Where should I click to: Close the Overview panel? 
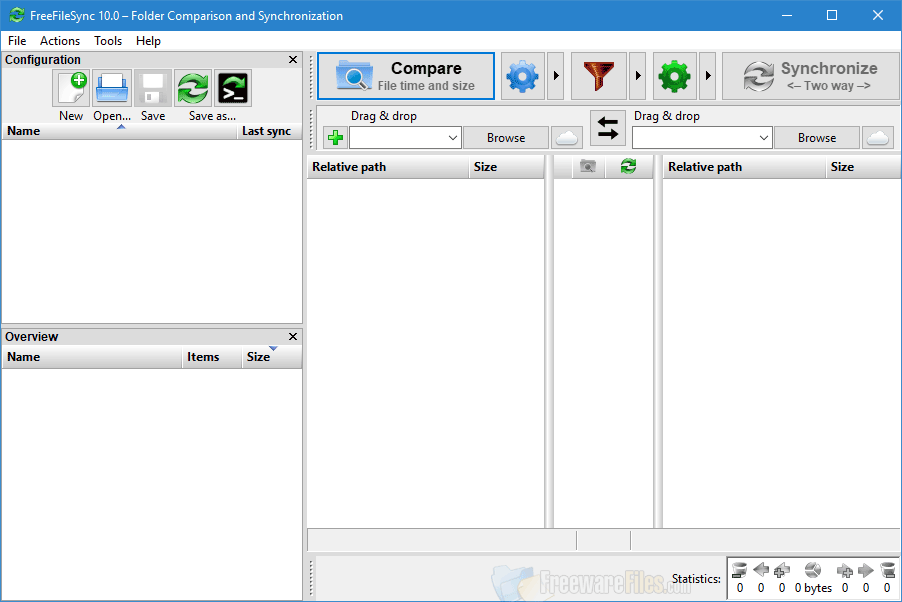coord(292,336)
